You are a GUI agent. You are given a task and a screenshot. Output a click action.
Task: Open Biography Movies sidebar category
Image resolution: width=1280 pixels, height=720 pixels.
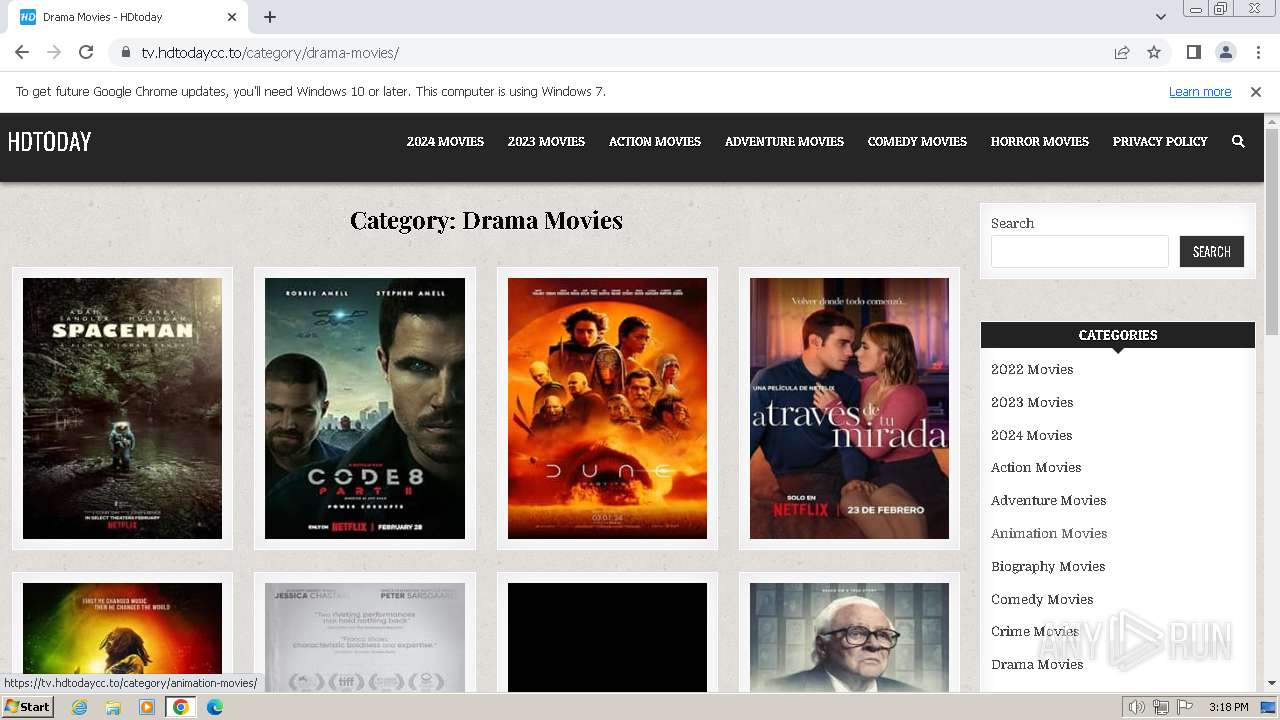pyautogui.click(x=1048, y=566)
